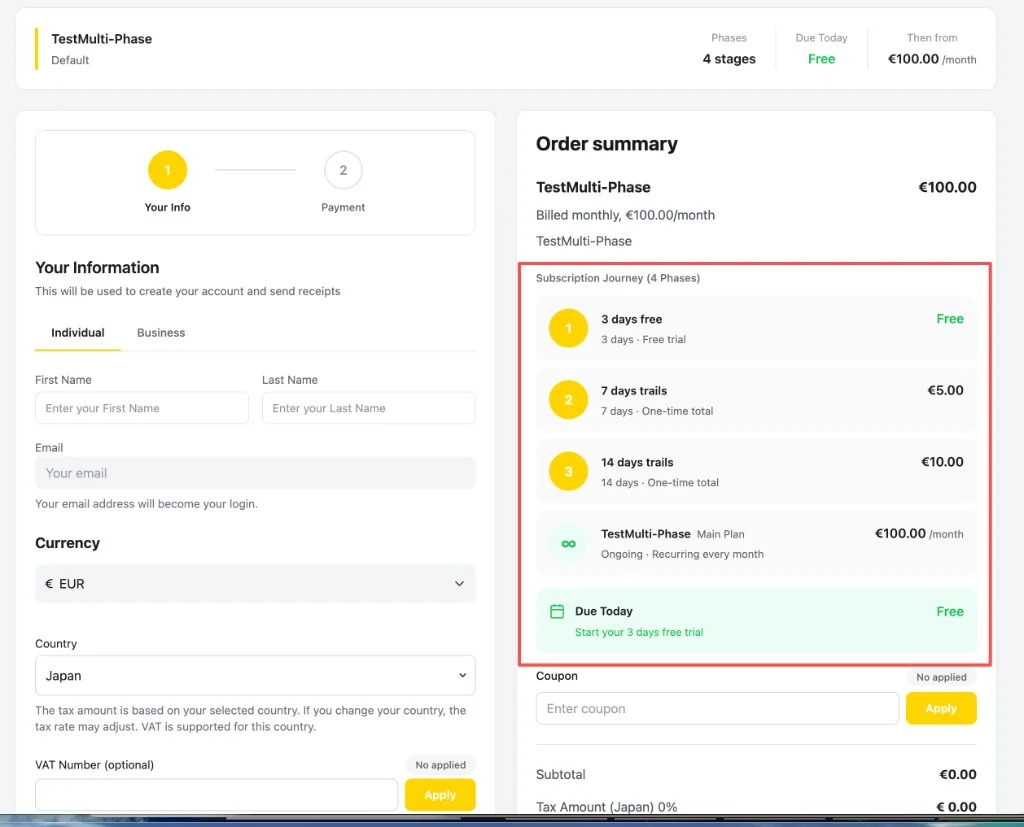This screenshot has height=827, width=1024.
Task: Click the infinity icon beside TestMulti-Phase Main Plan
Action: pyautogui.click(x=568, y=543)
